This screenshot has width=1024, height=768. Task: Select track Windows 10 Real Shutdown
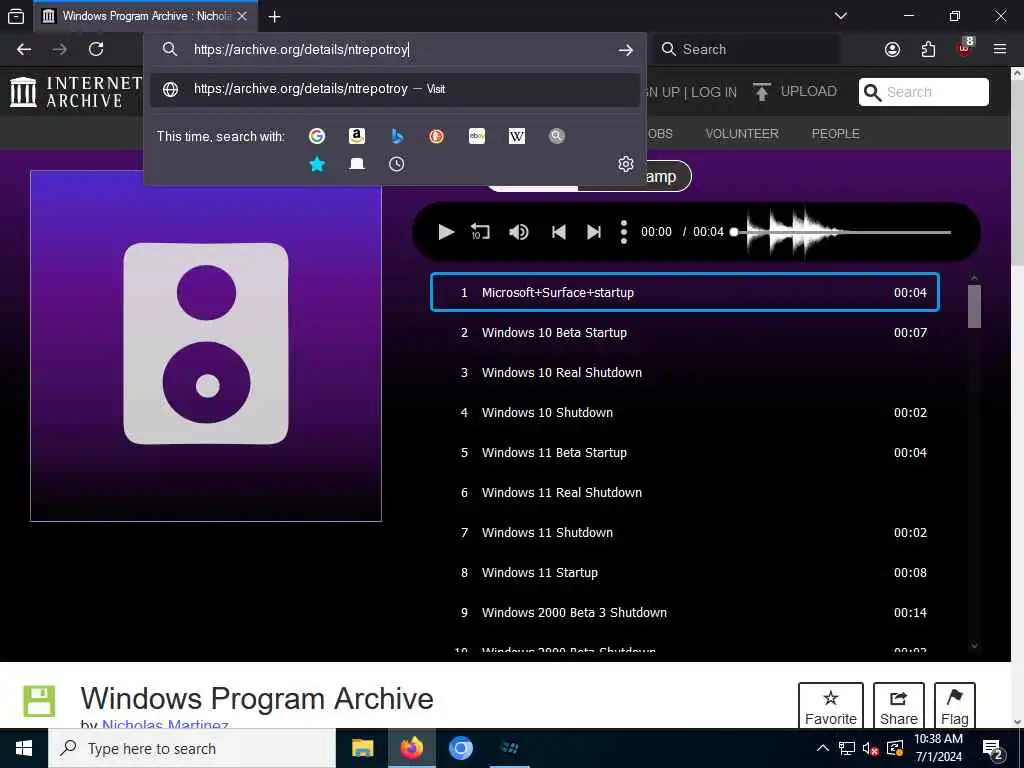[684, 372]
